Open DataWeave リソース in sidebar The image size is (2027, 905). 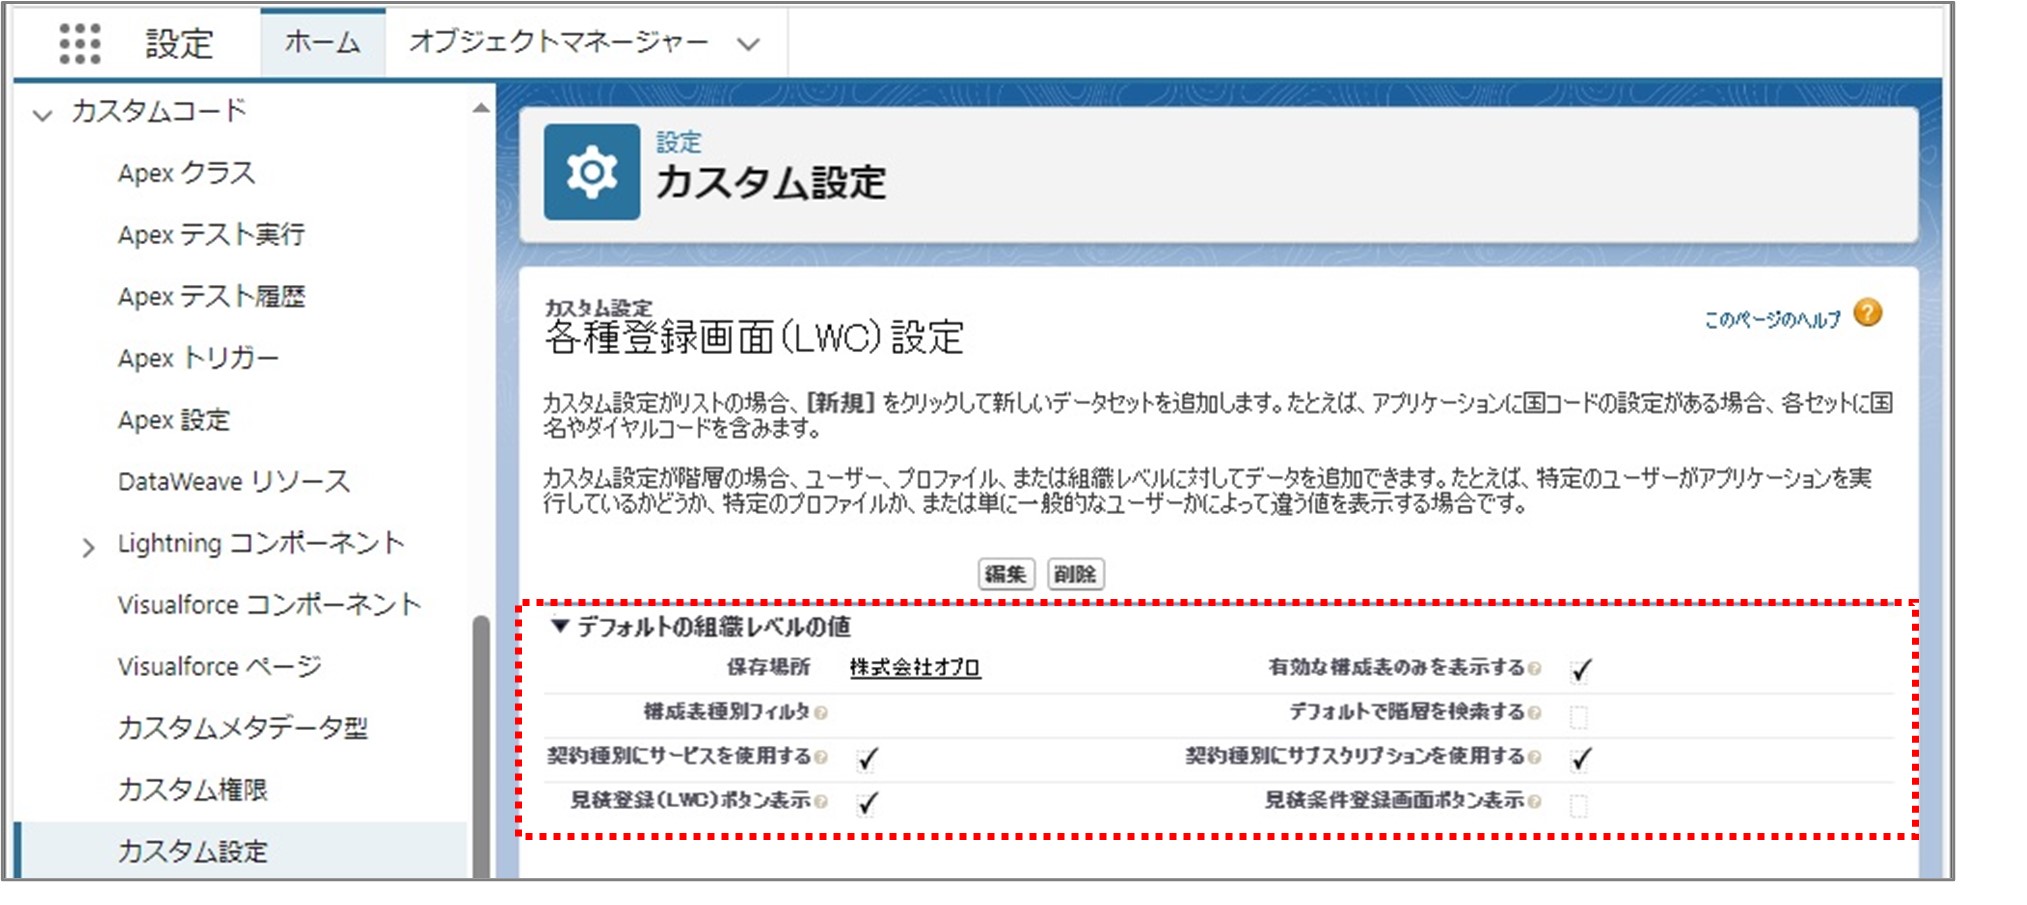tap(234, 481)
